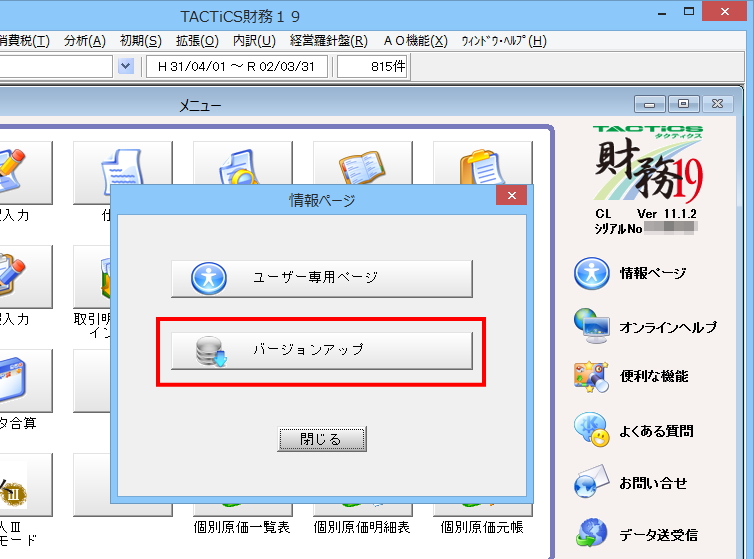
Task: Open お問い合せ envelope icon
Action: point(591,482)
